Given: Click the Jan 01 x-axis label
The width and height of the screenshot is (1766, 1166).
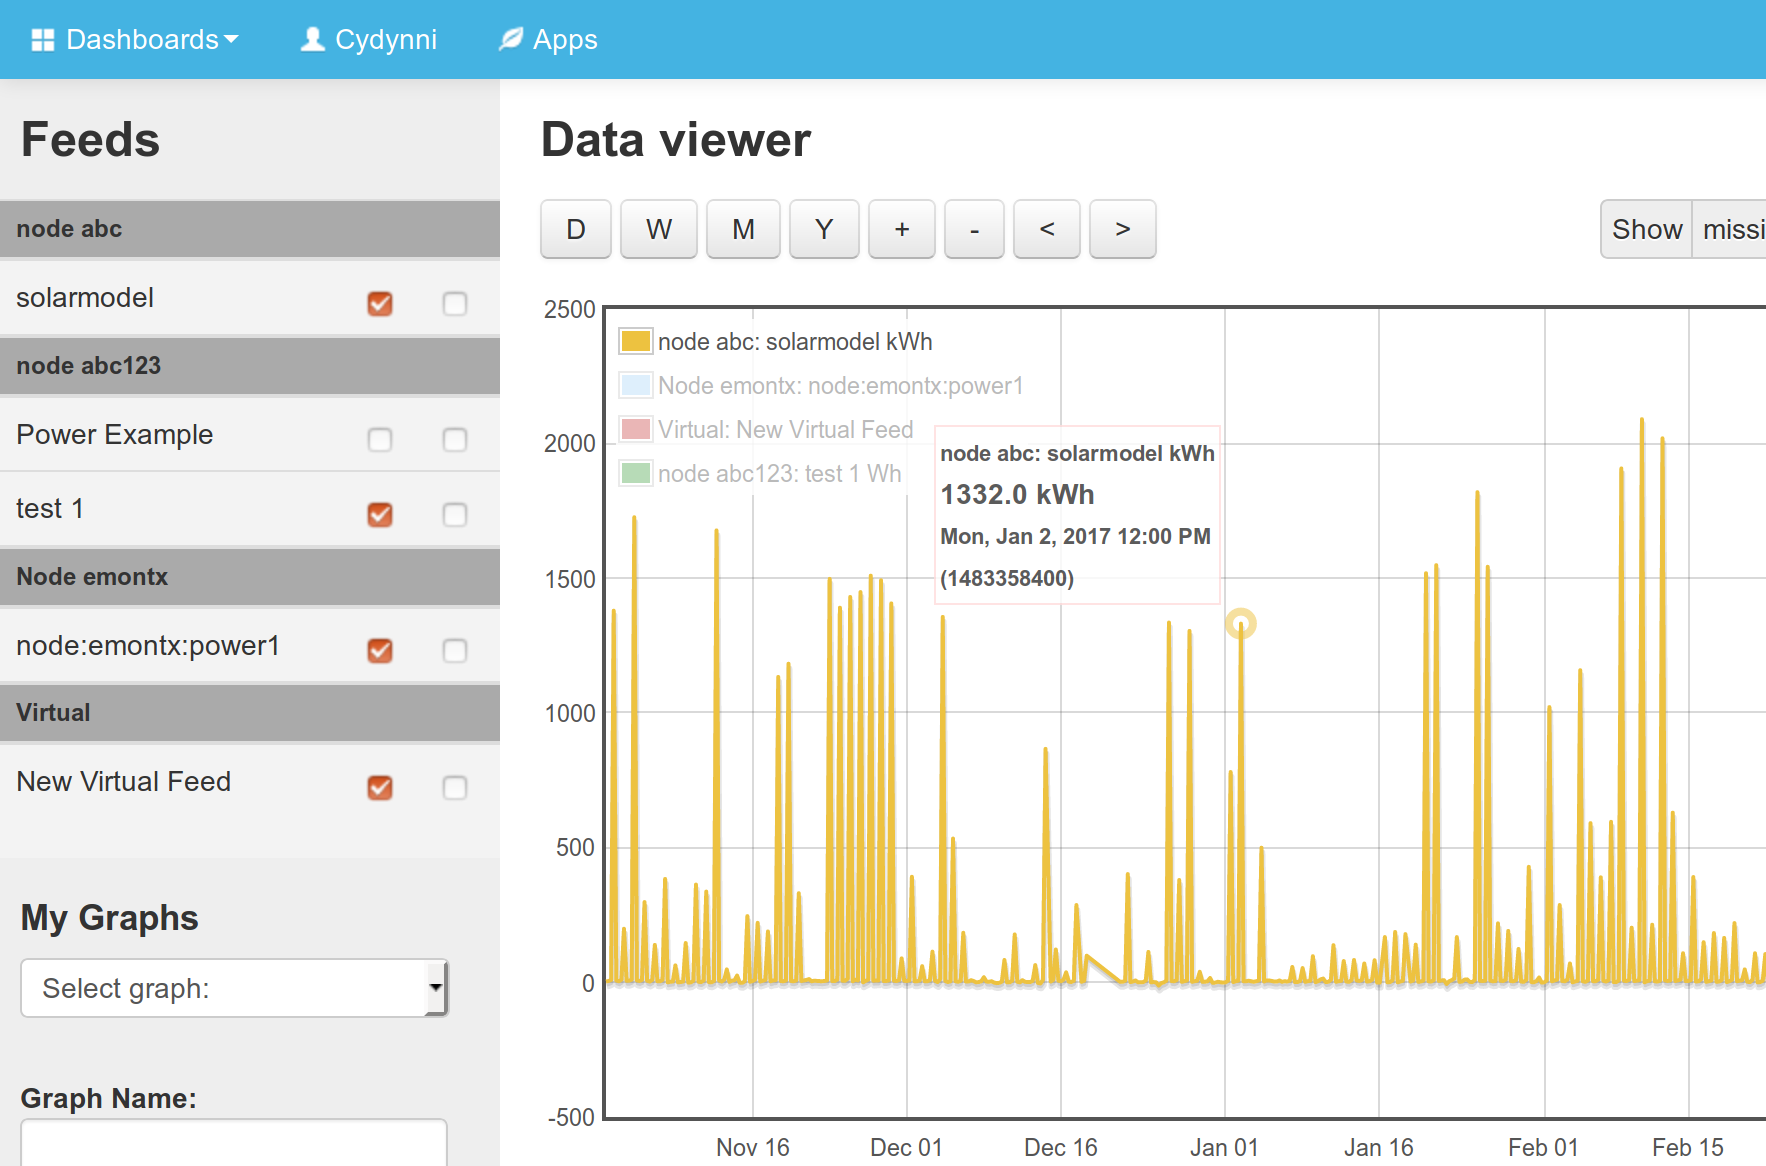Looking at the screenshot, I should 1224,1147.
